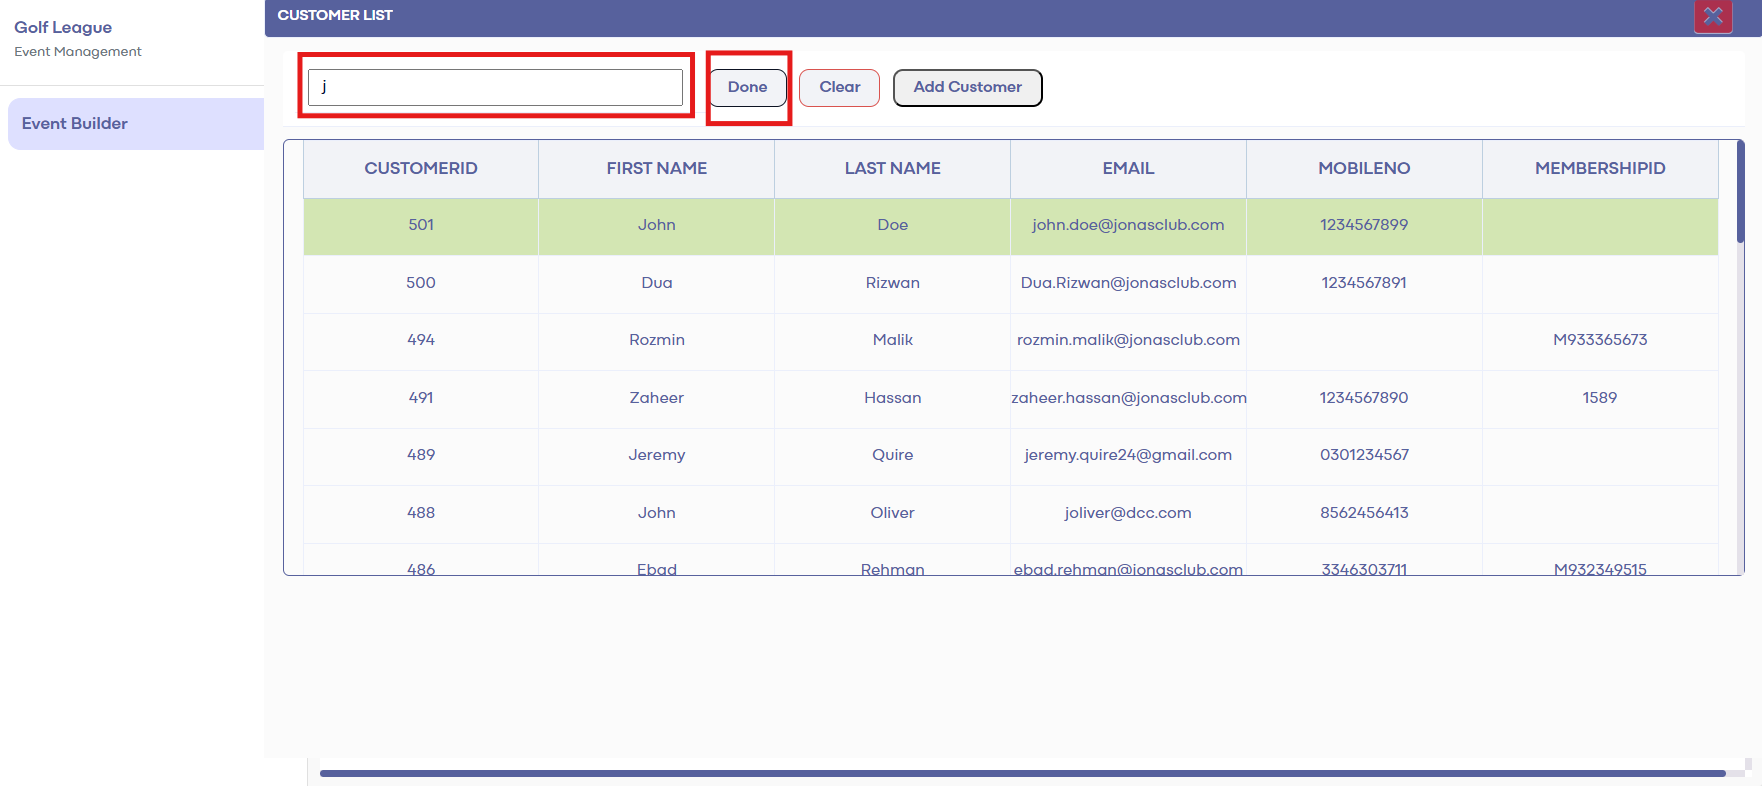Sort by the CUSTOMERID column header
The image size is (1762, 786).
point(420,168)
